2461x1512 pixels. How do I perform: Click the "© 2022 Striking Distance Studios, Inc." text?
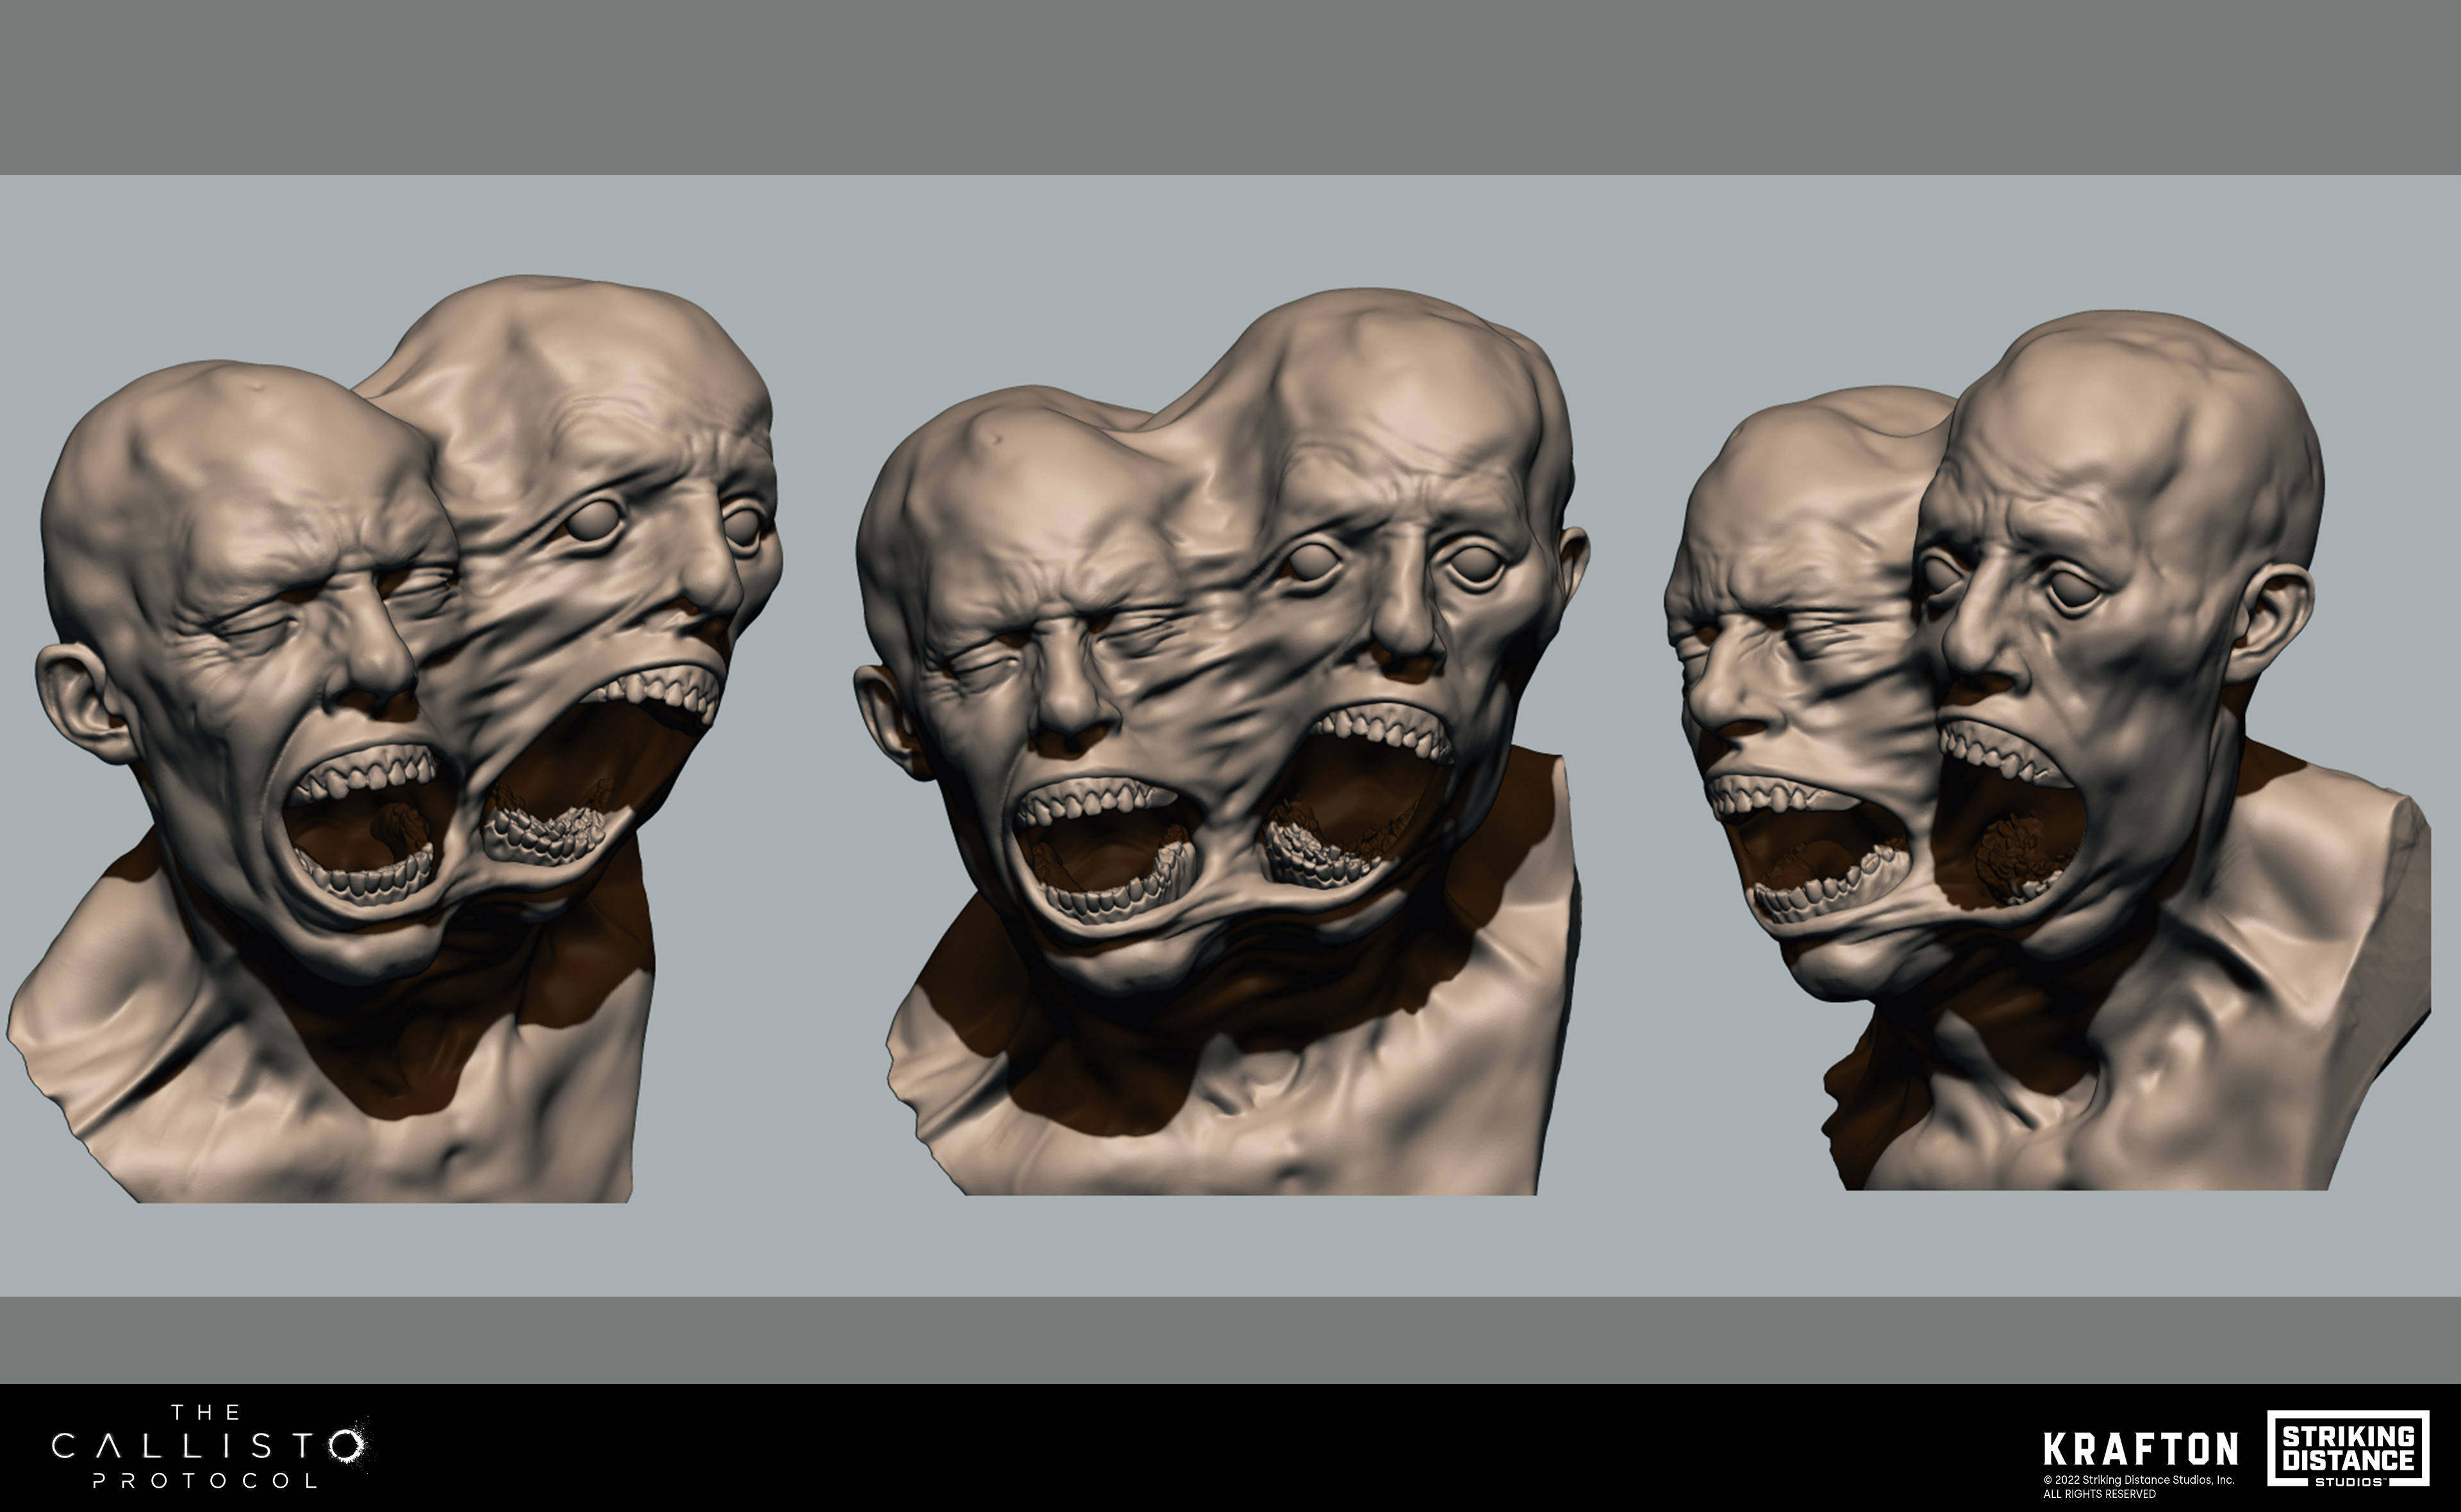pyautogui.click(x=2138, y=1480)
